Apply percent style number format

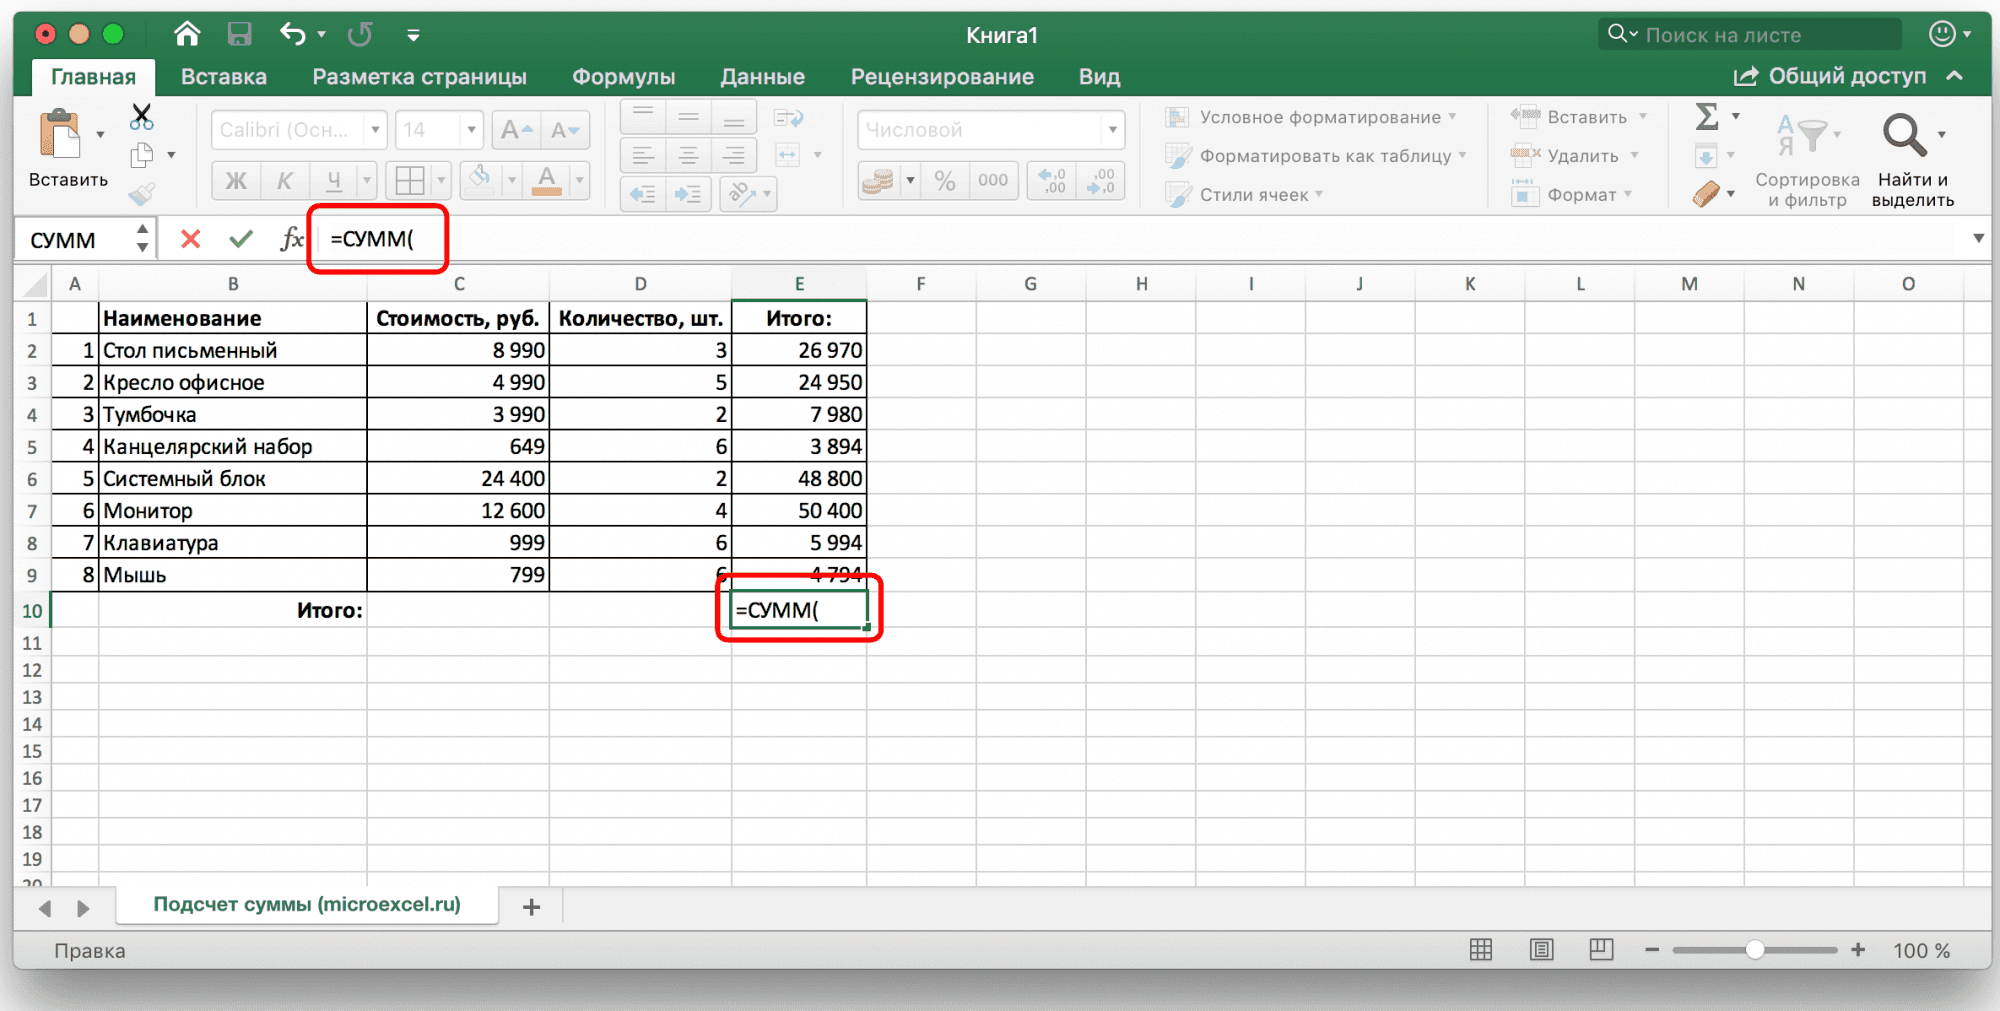(944, 181)
